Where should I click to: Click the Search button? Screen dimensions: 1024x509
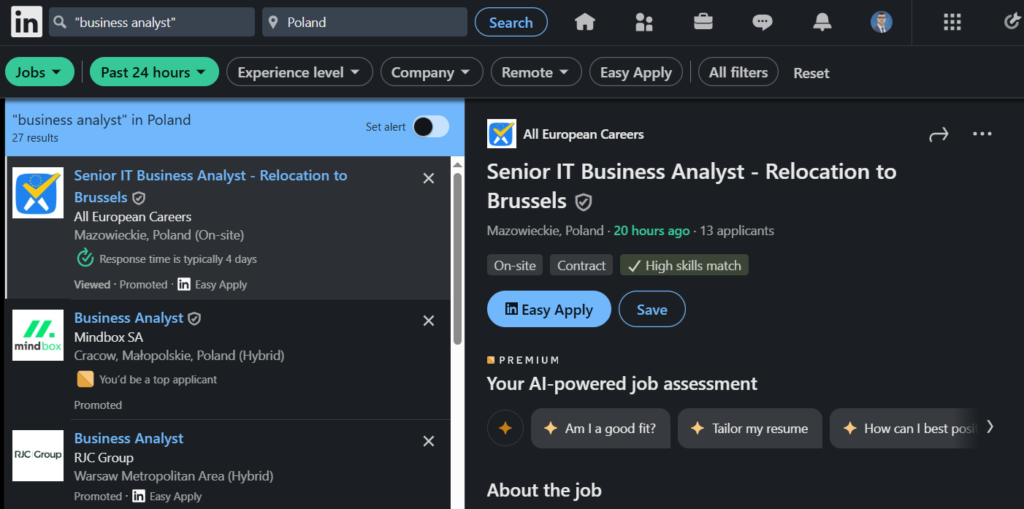tap(511, 22)
